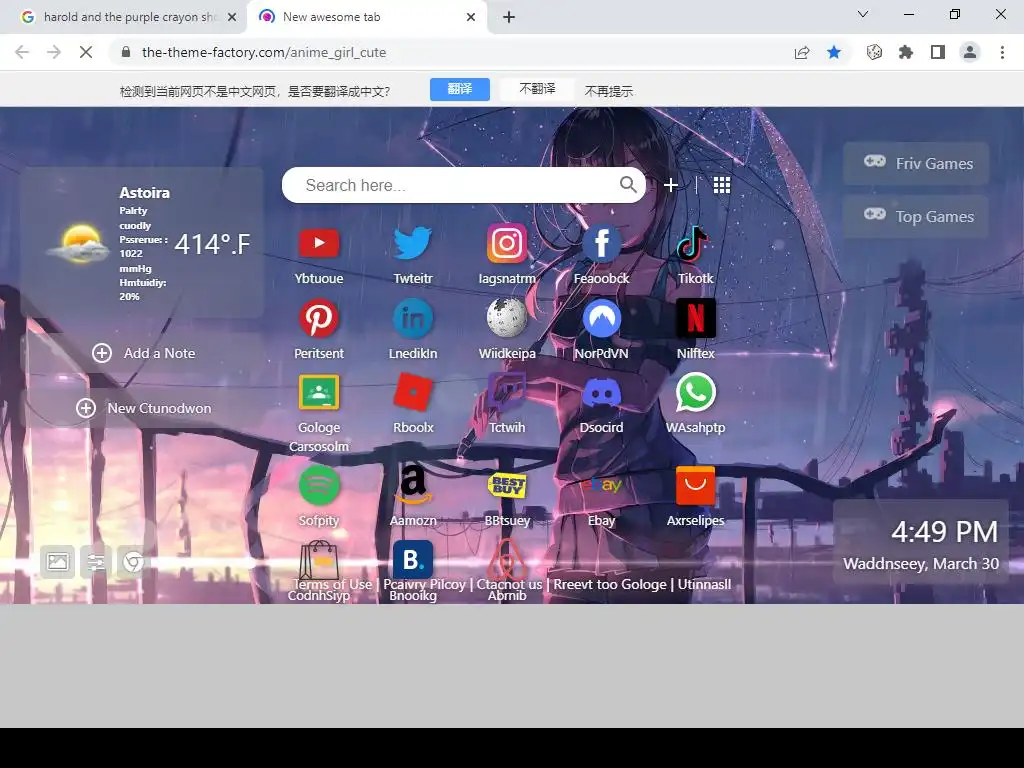Screen dimensions: 1024x768
Task: Launch the Instagram shortcut
Action: click(x=507, y=243)
